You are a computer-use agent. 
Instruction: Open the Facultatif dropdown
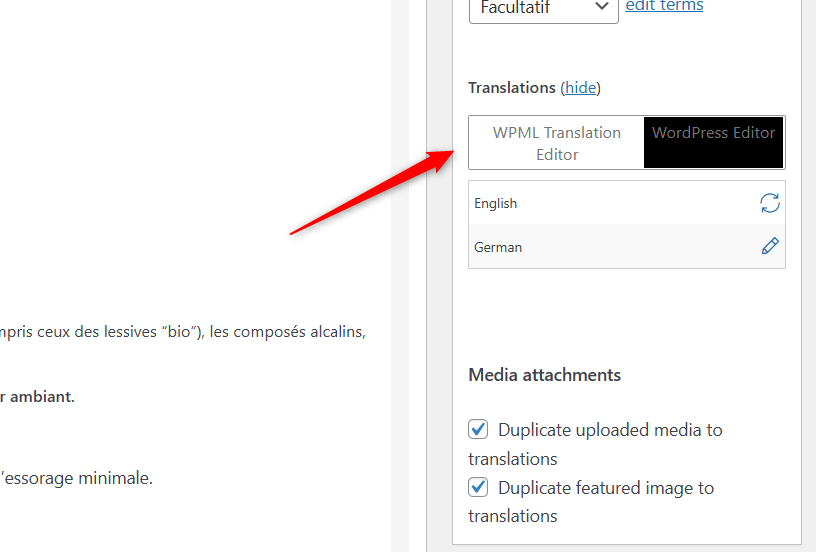[x=544, y=8]
